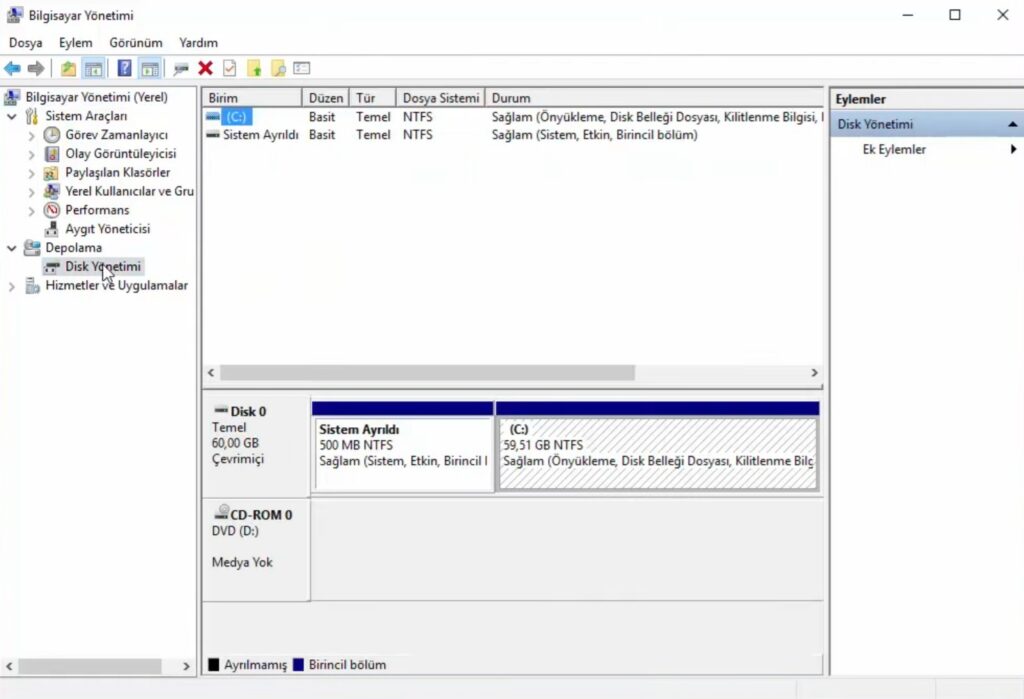Collapse the Sistem Araçları tree node

[12, 116]
